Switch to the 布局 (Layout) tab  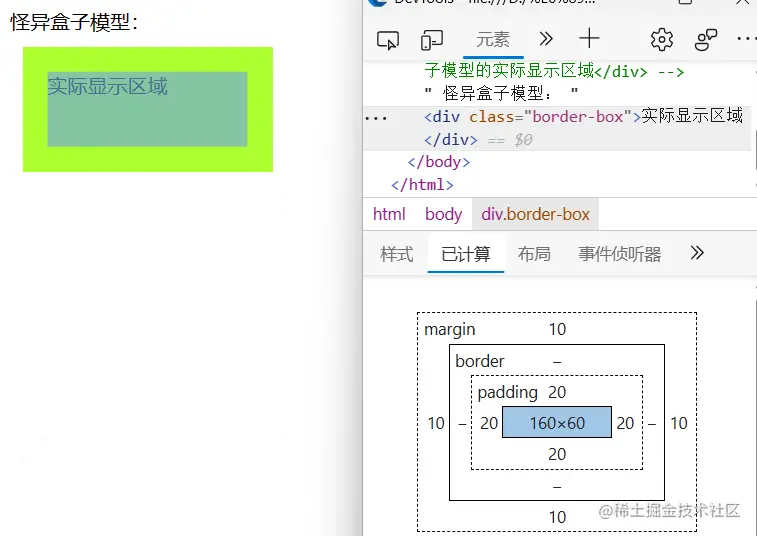coord(534,254)
